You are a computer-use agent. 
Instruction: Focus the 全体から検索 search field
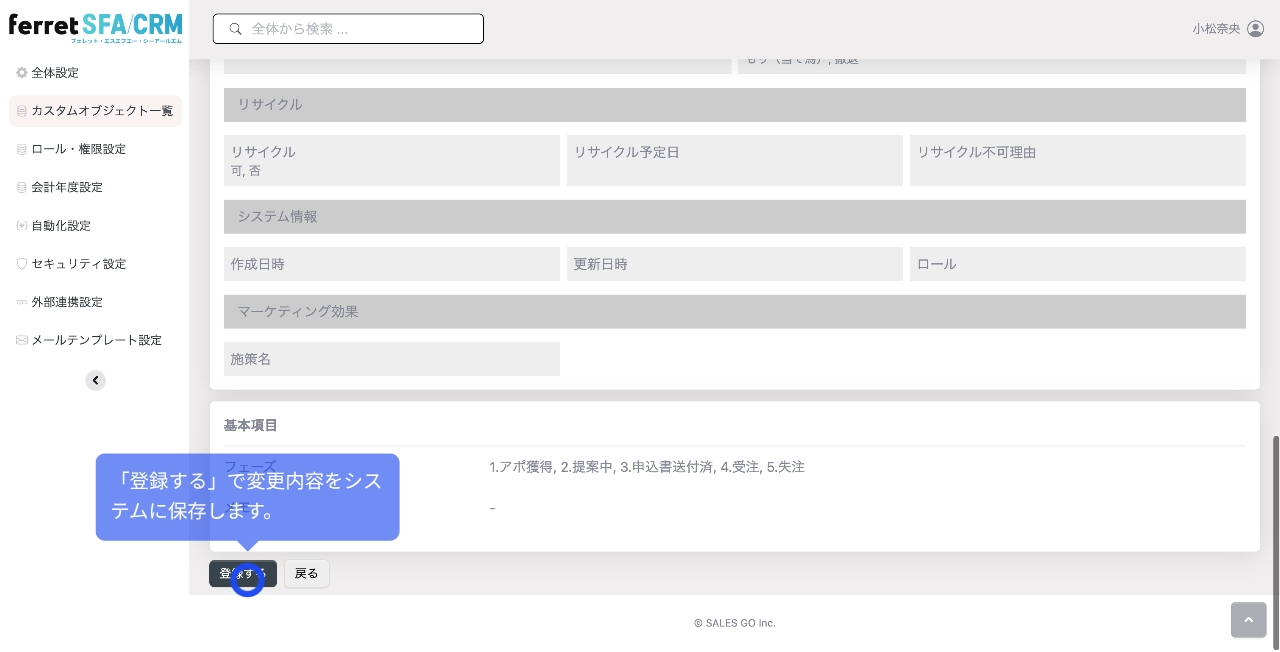tap(348, 29)
